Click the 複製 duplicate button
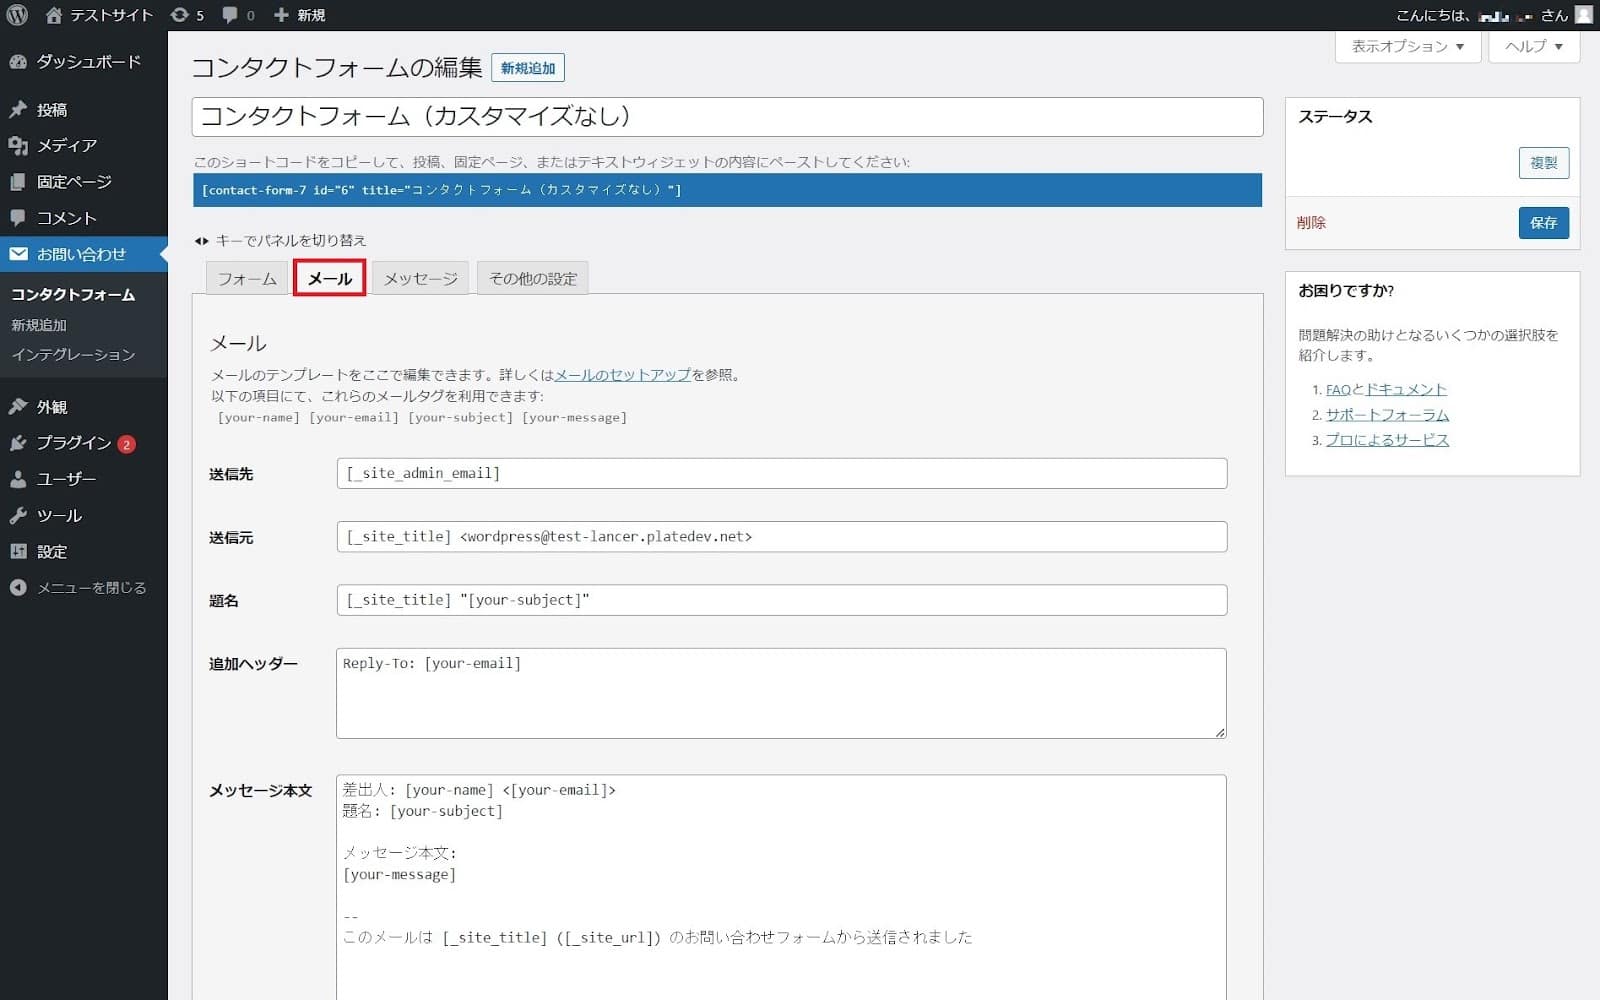The width and height of the screenshot is (1600, 1000). click(1543, 163)
